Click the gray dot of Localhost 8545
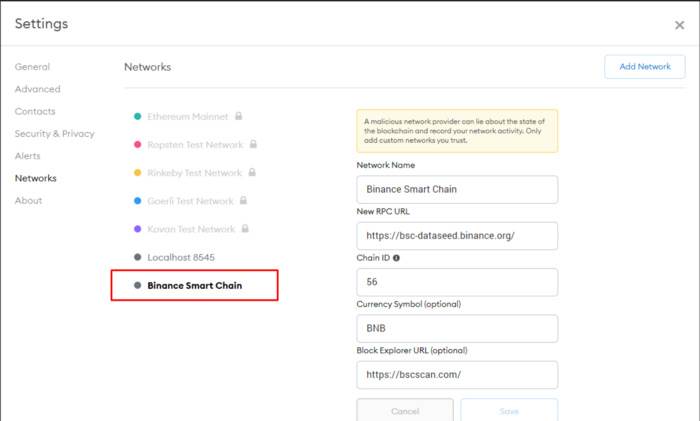This screenshot has height=421, width=700. (138, 257)
